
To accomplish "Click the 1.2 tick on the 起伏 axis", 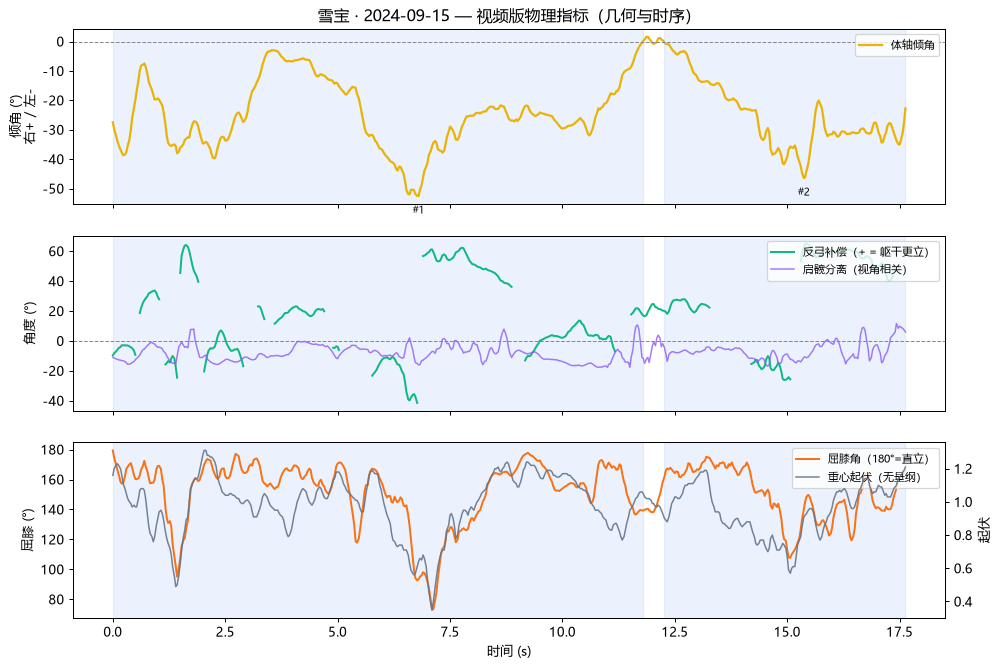I will tap(964, 469).
